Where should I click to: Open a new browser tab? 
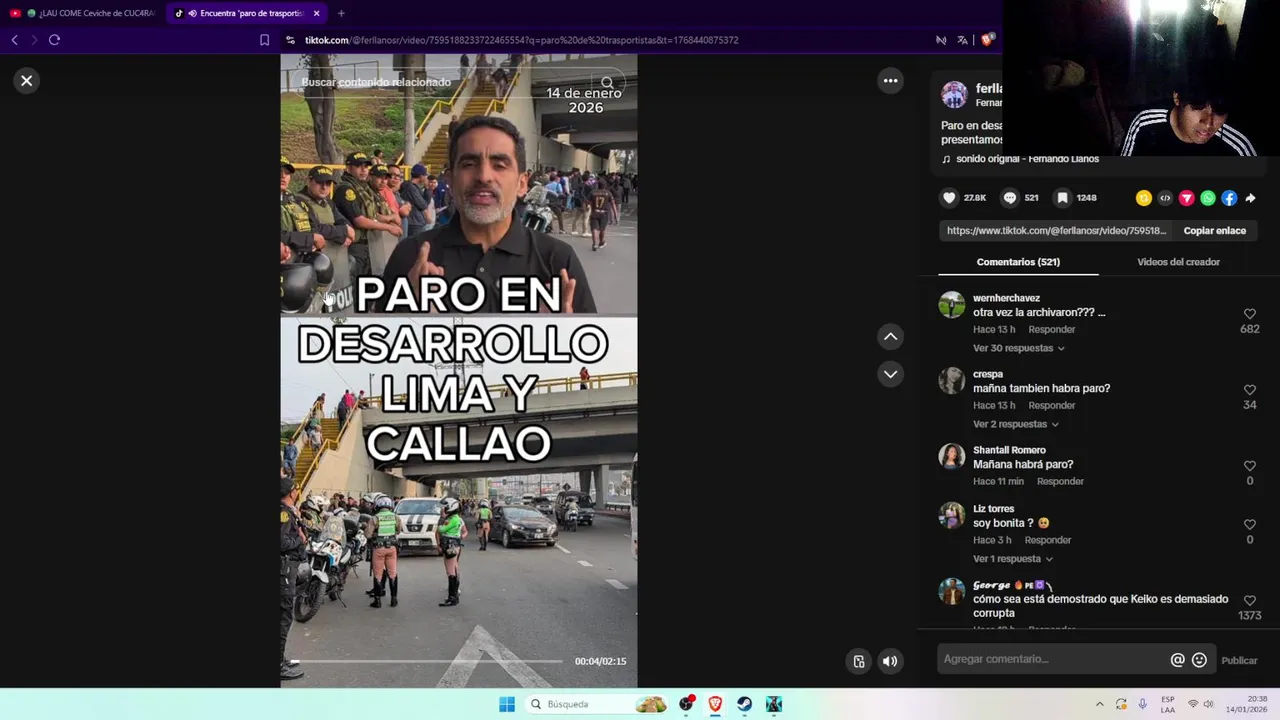click(341, 13)
